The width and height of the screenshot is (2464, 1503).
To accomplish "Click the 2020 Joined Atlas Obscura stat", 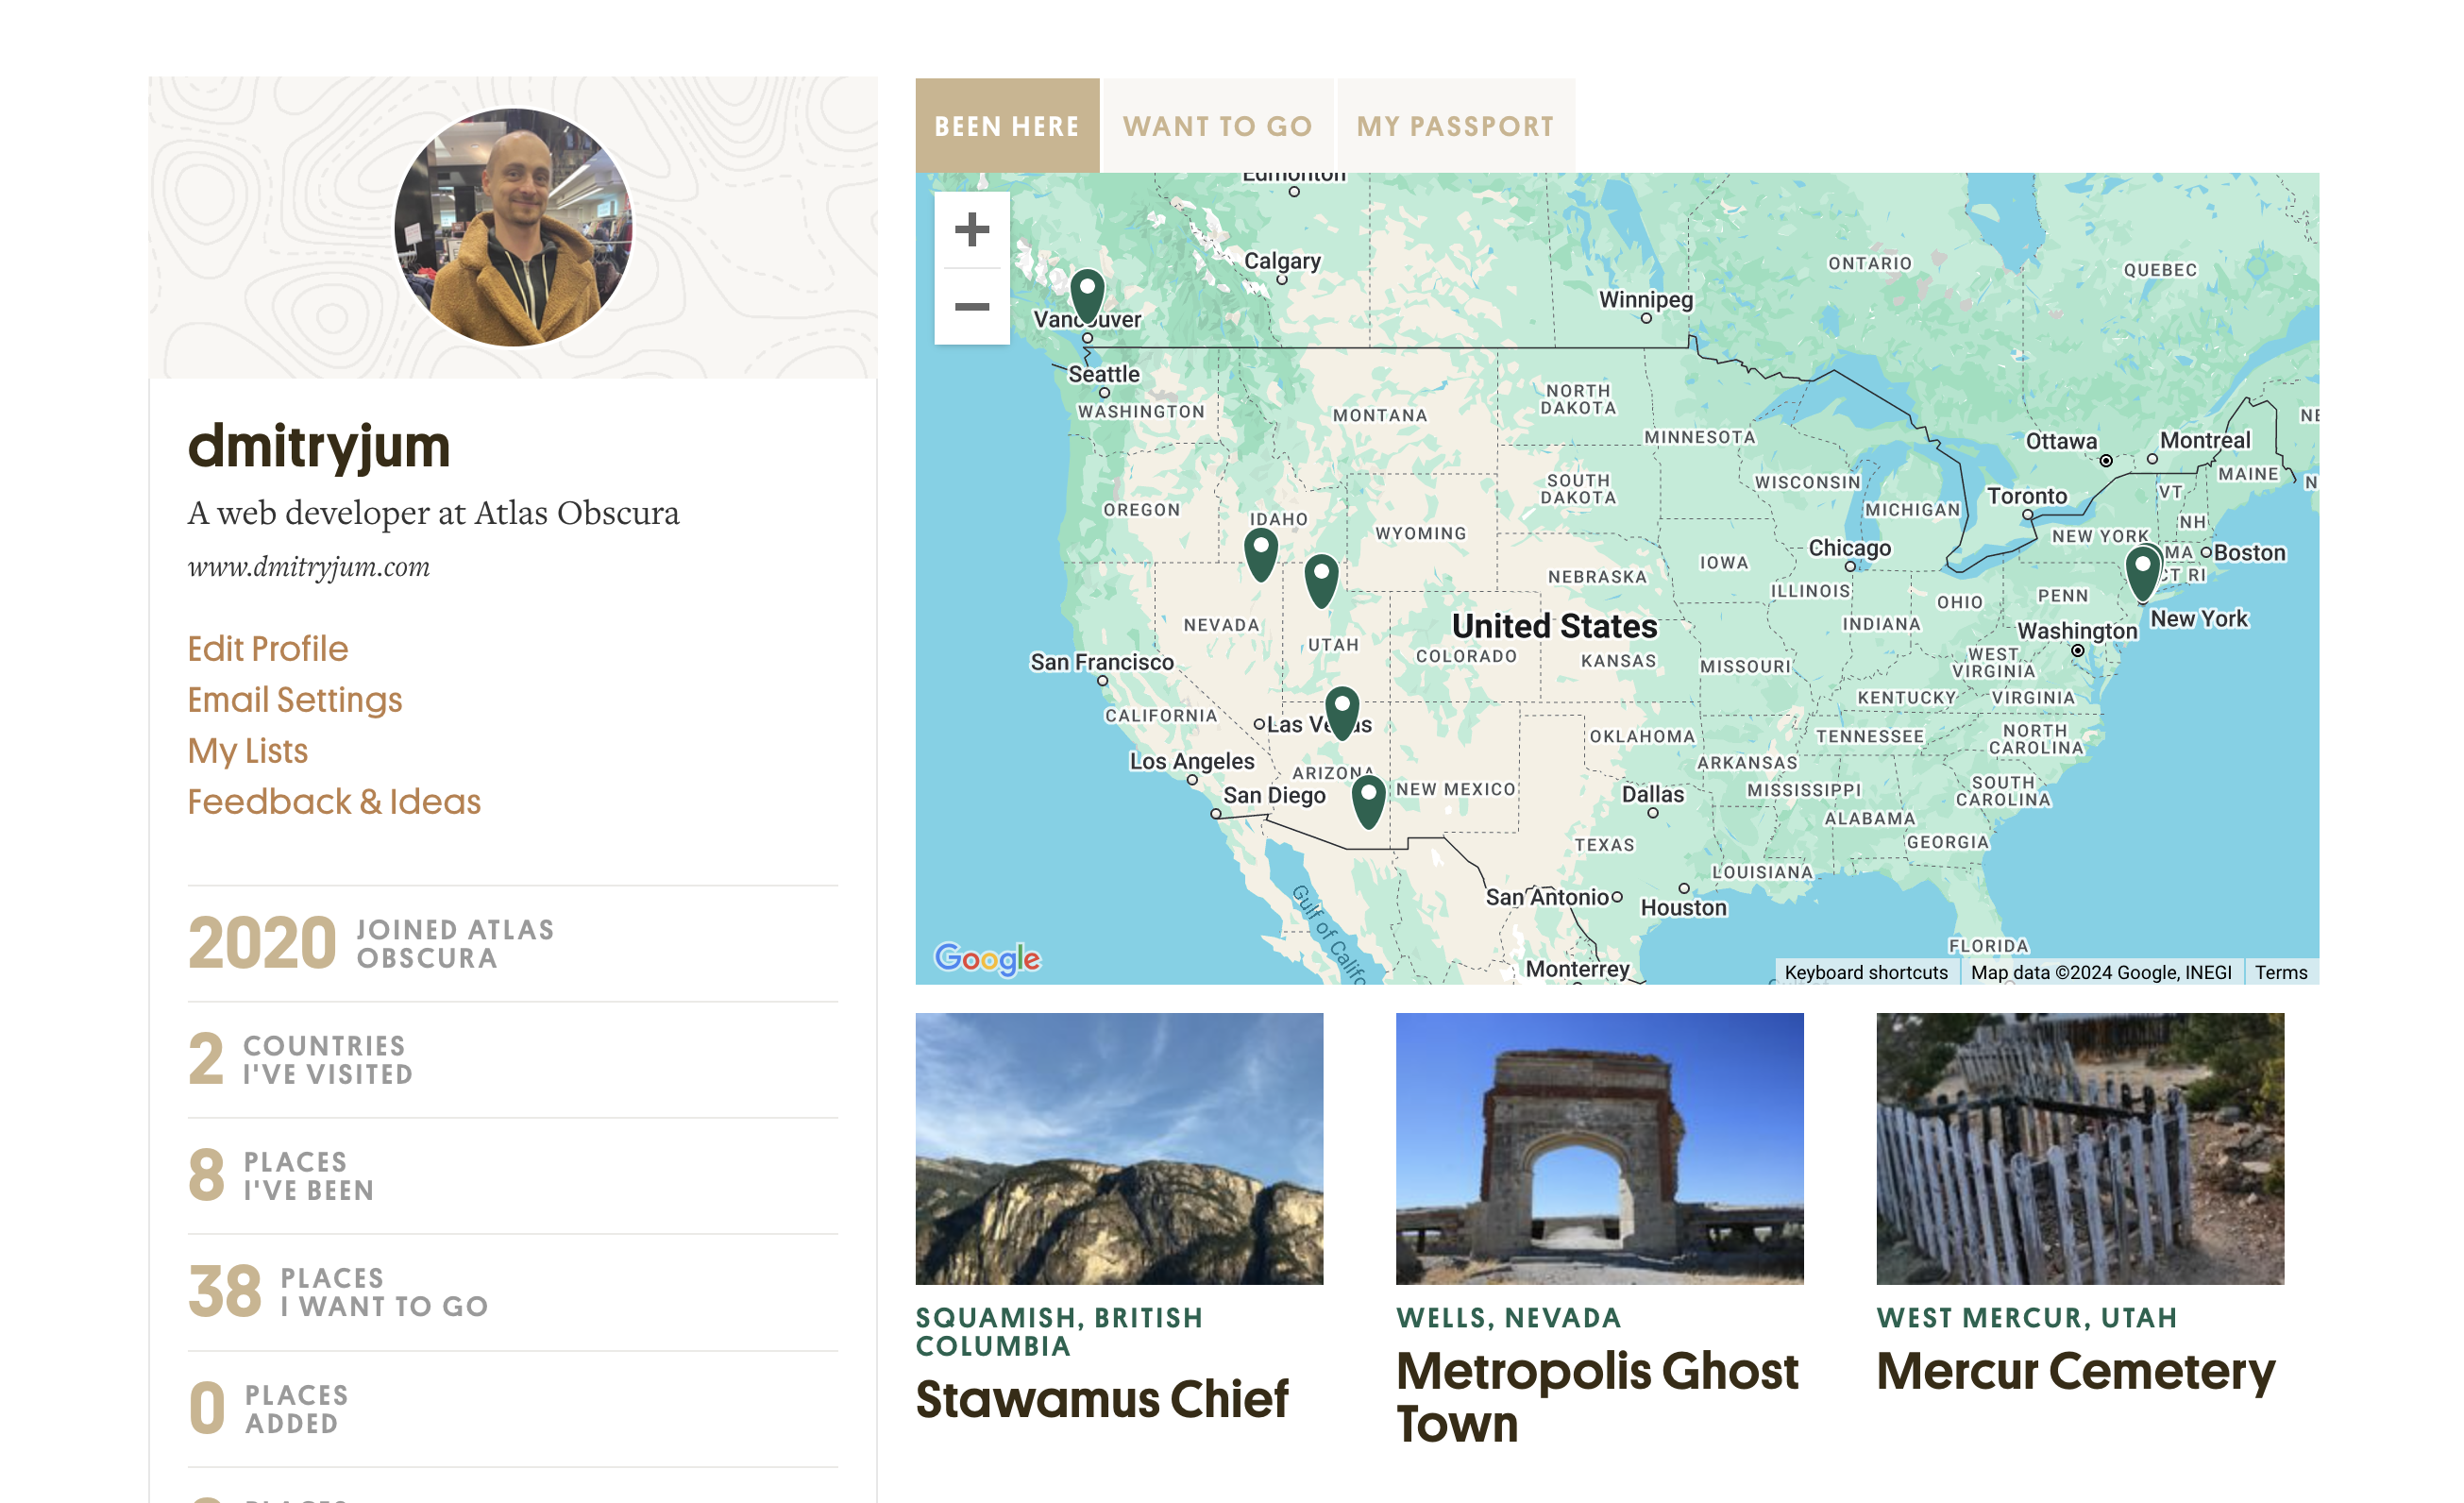I will pos(371,943).
